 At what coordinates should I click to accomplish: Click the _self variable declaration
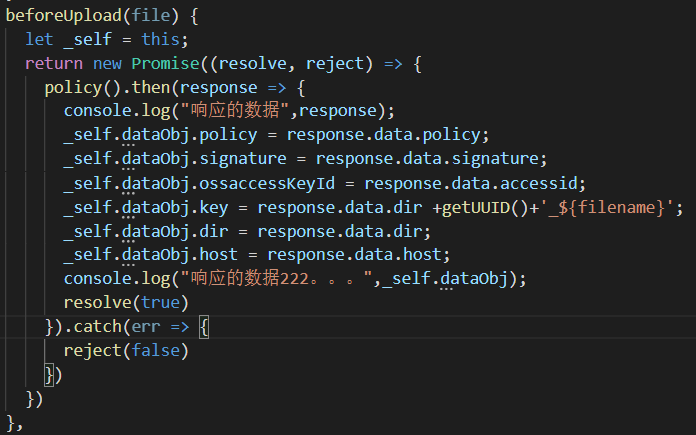point(88,40)
